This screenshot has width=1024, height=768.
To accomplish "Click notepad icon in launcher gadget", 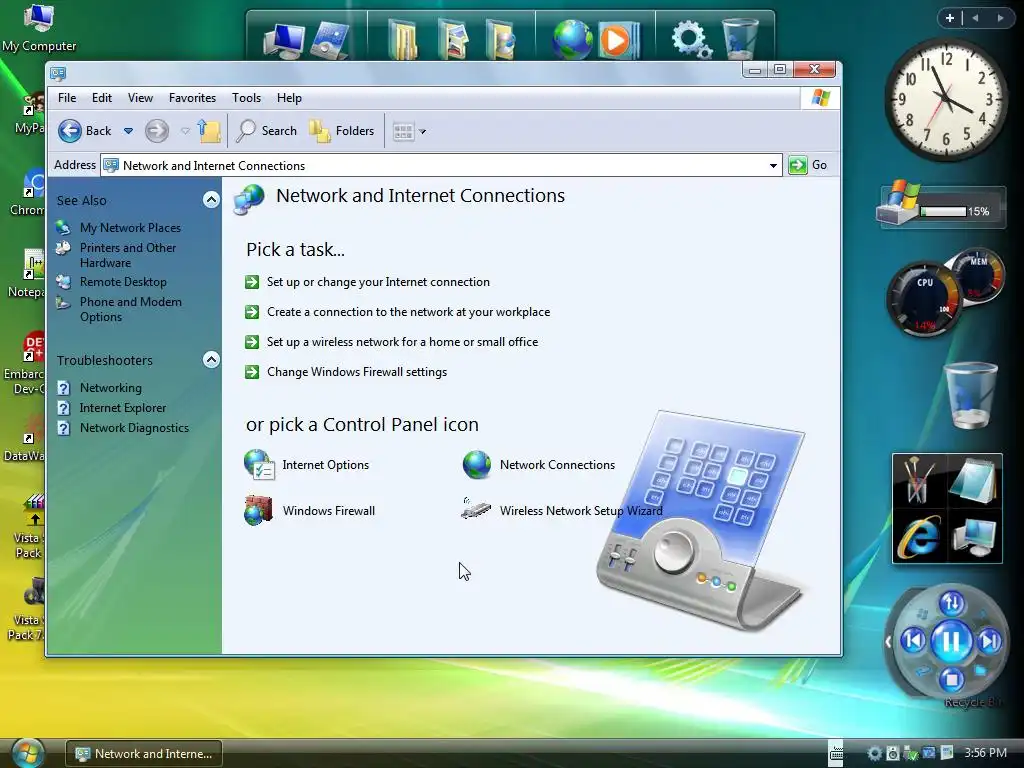I will coord(973,481).
